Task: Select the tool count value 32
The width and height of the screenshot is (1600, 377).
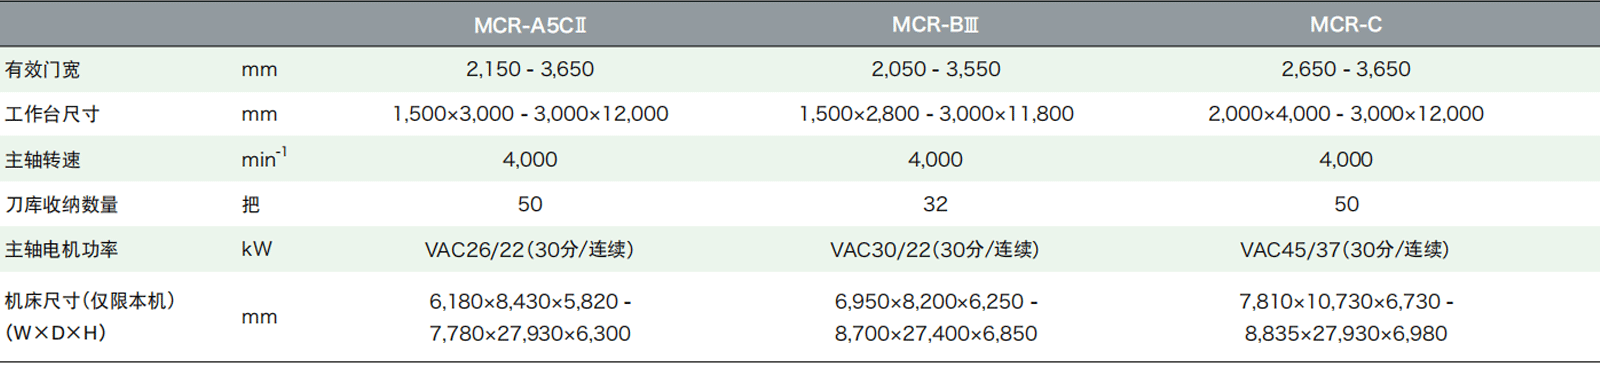Action: [935, 204]
